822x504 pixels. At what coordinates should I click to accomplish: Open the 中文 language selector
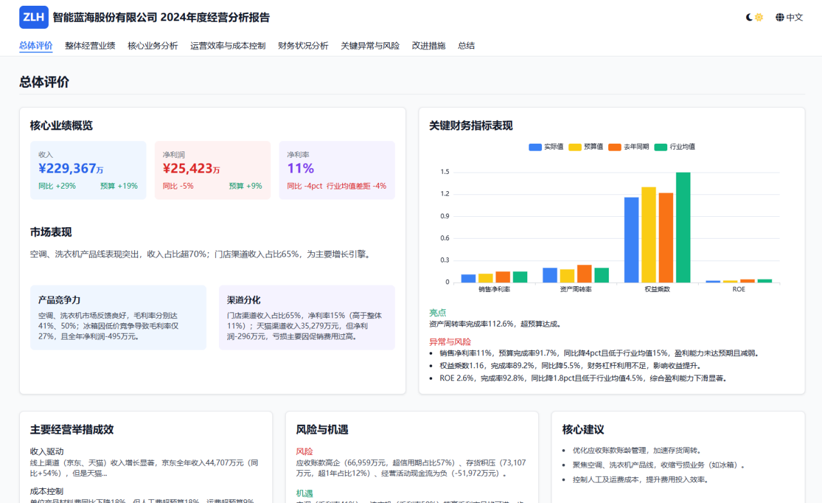pyautogui.click(x=795, y=17)
